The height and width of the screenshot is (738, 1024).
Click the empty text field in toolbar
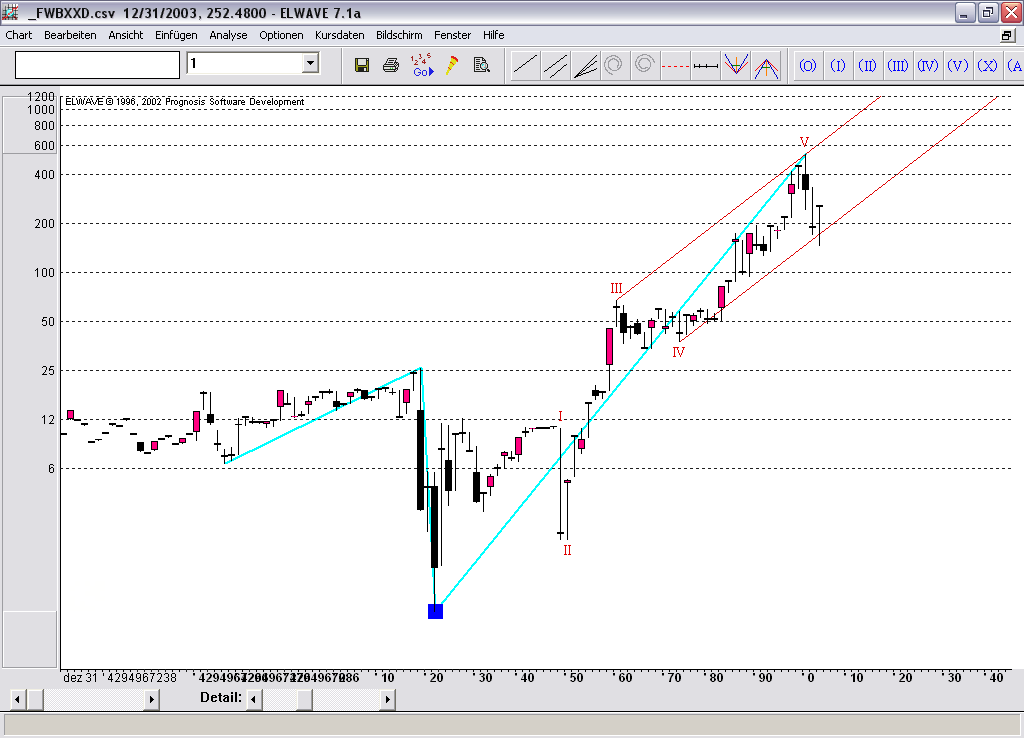pos(97,65)
